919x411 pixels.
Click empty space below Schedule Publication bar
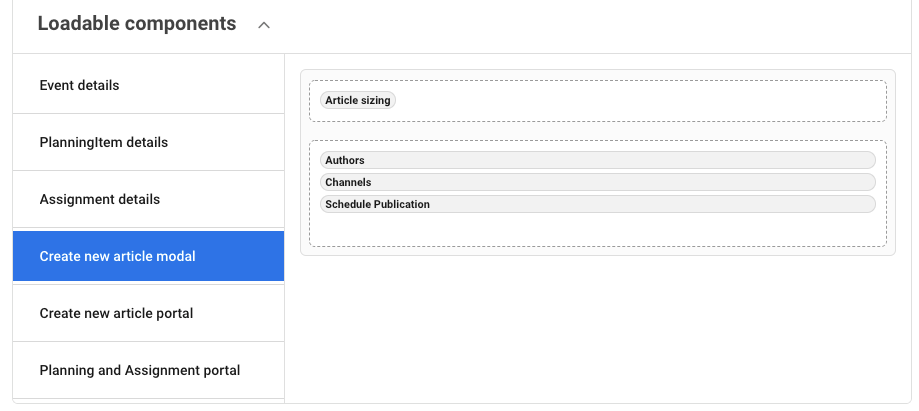(x=597, y=230)
